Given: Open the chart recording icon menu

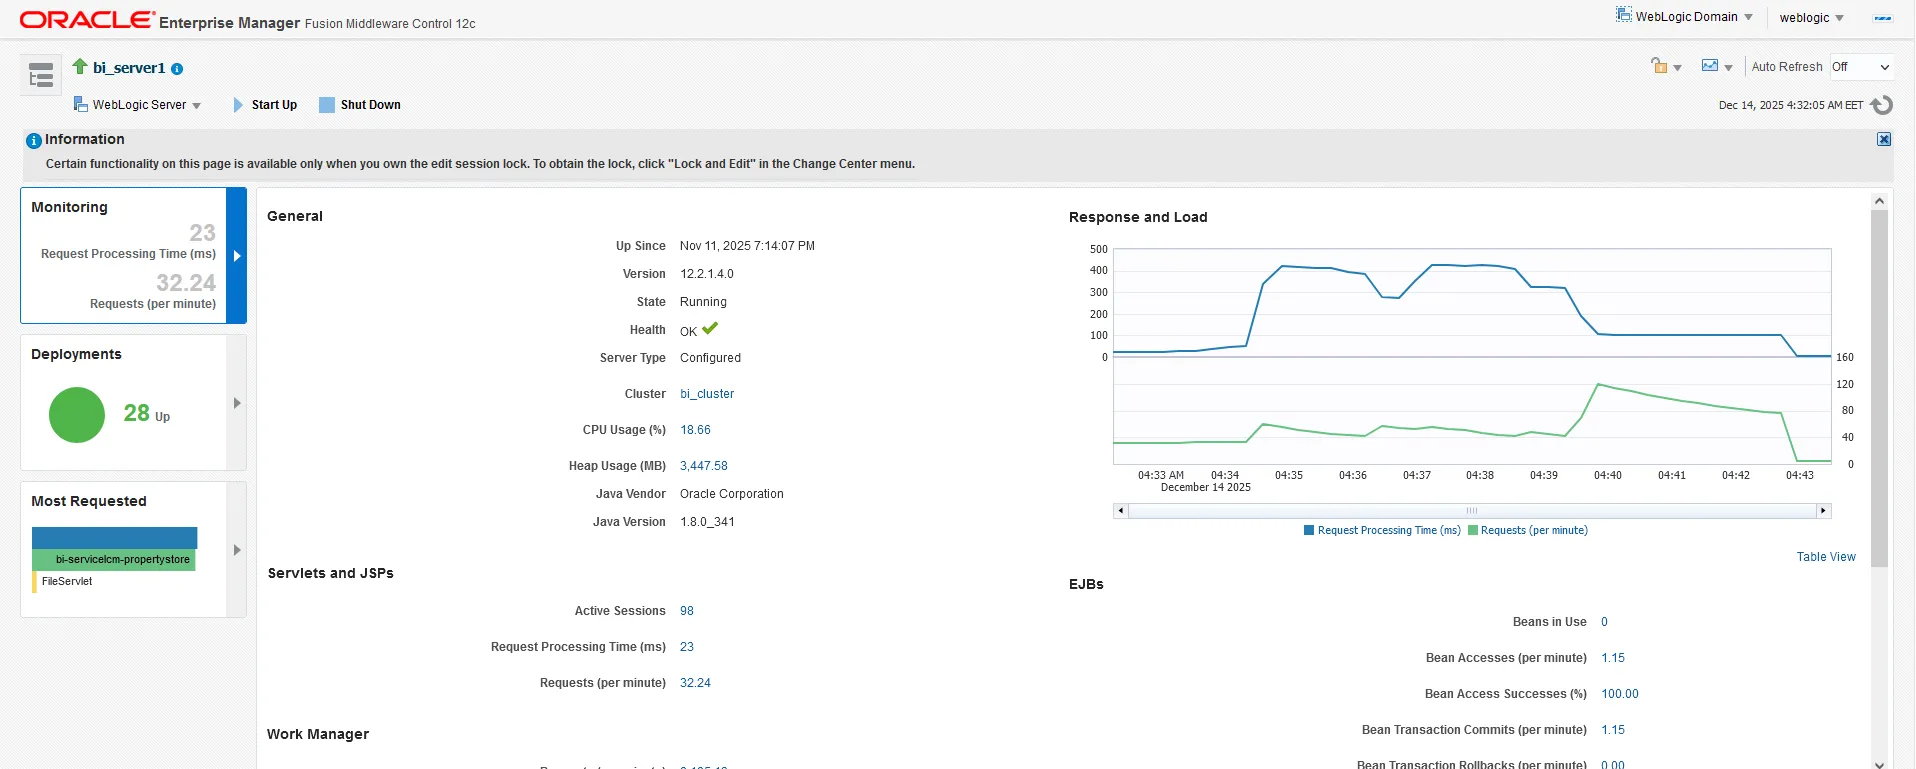Looking at the screenshot, I should click(x=1711, y=67).
